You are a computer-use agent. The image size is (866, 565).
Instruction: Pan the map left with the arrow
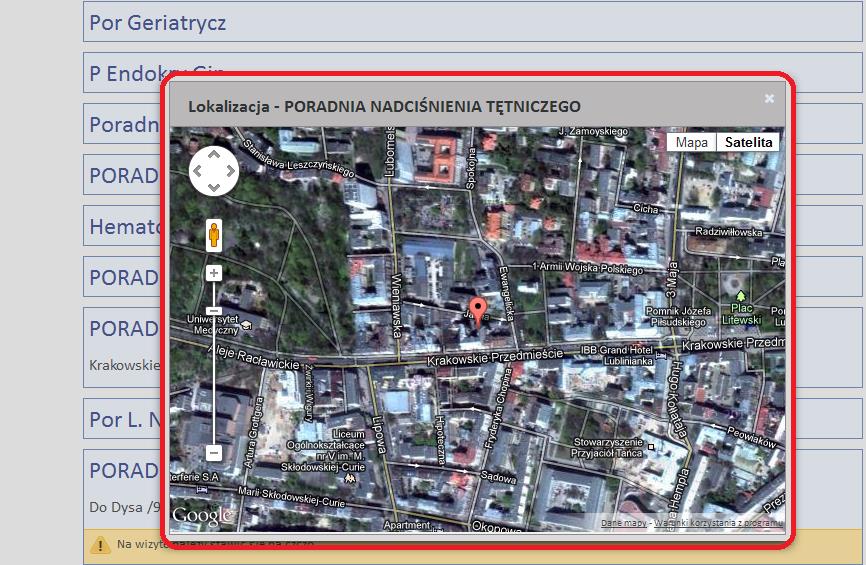(x=198, y=171)
